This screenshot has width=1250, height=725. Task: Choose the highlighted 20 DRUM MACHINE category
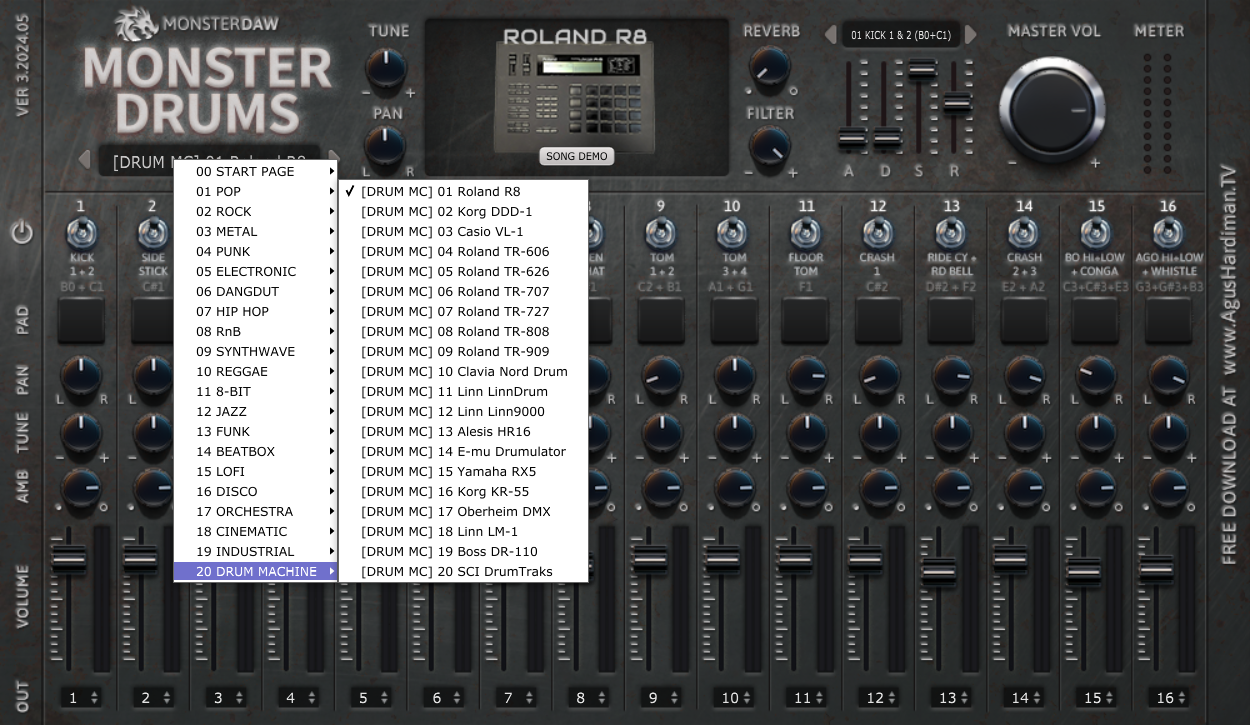point(256,571)
